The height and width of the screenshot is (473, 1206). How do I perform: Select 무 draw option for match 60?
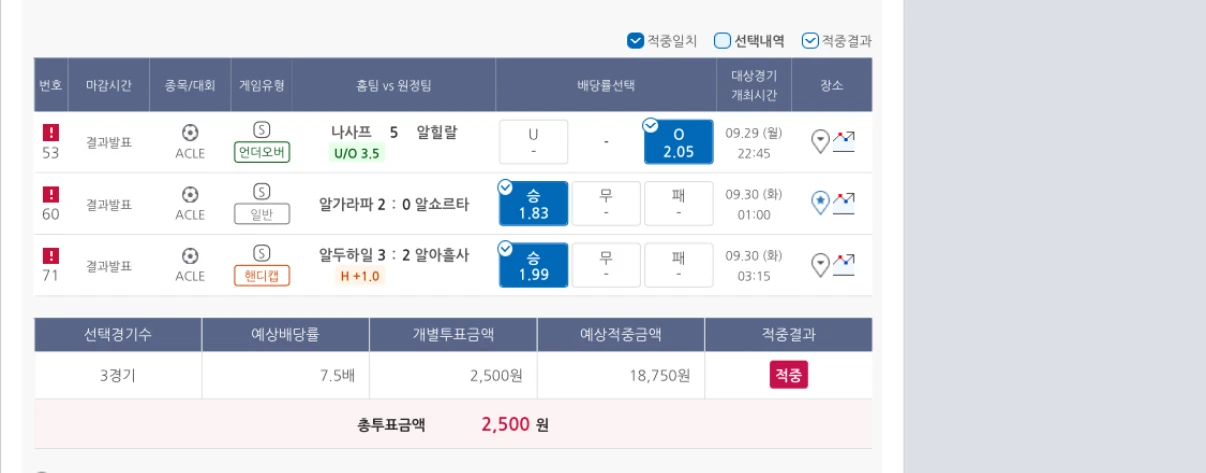pos(606,204)
